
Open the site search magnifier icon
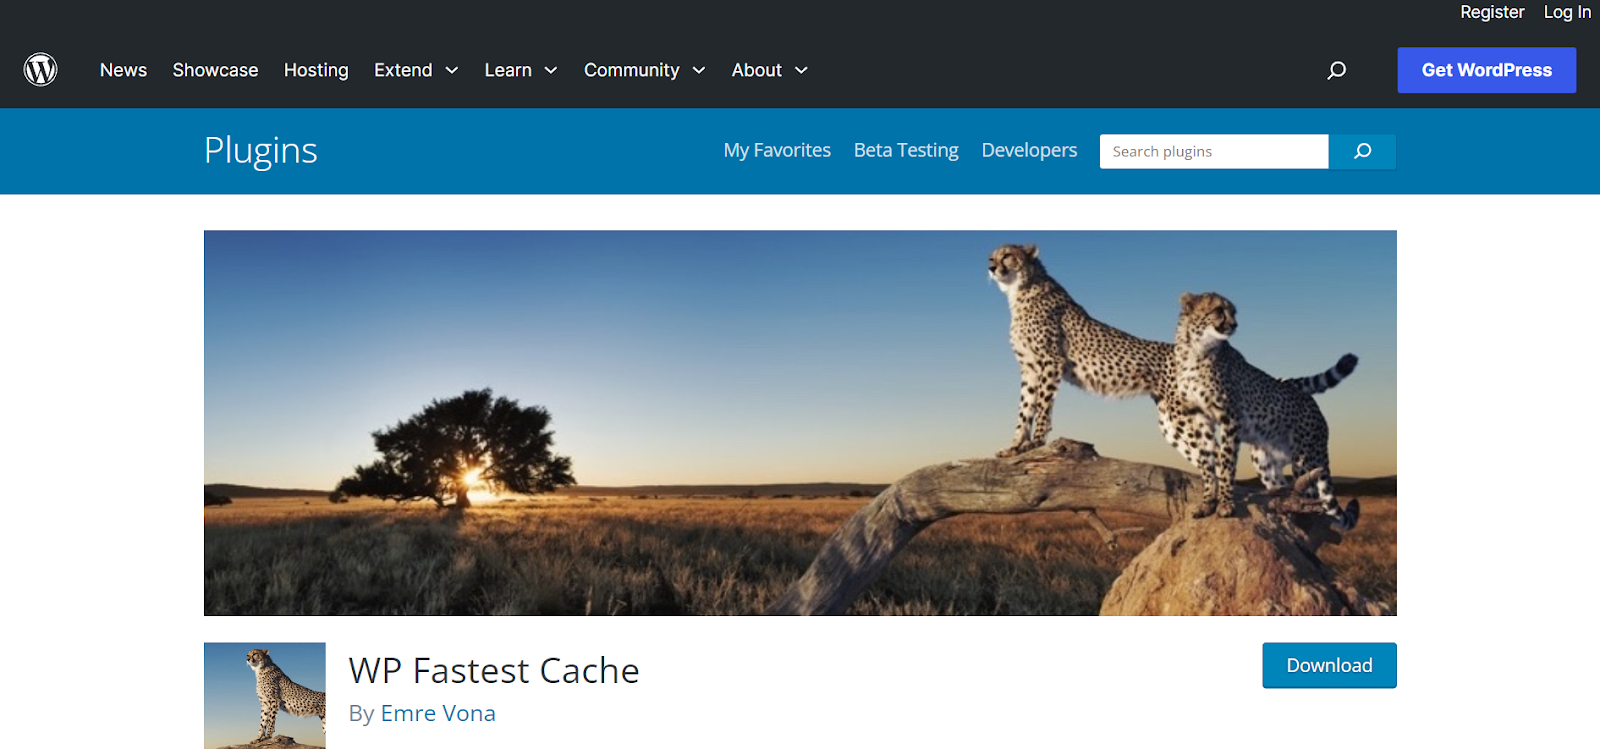[1336, 70]
